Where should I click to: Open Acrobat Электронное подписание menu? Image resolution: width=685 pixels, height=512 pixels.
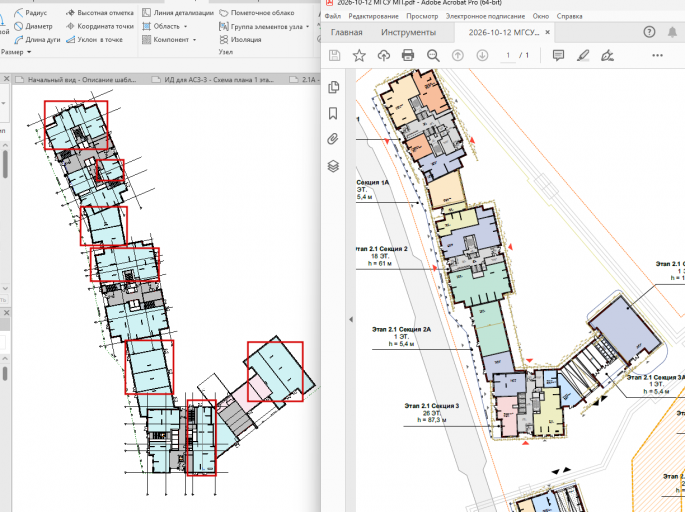[485, 16]
